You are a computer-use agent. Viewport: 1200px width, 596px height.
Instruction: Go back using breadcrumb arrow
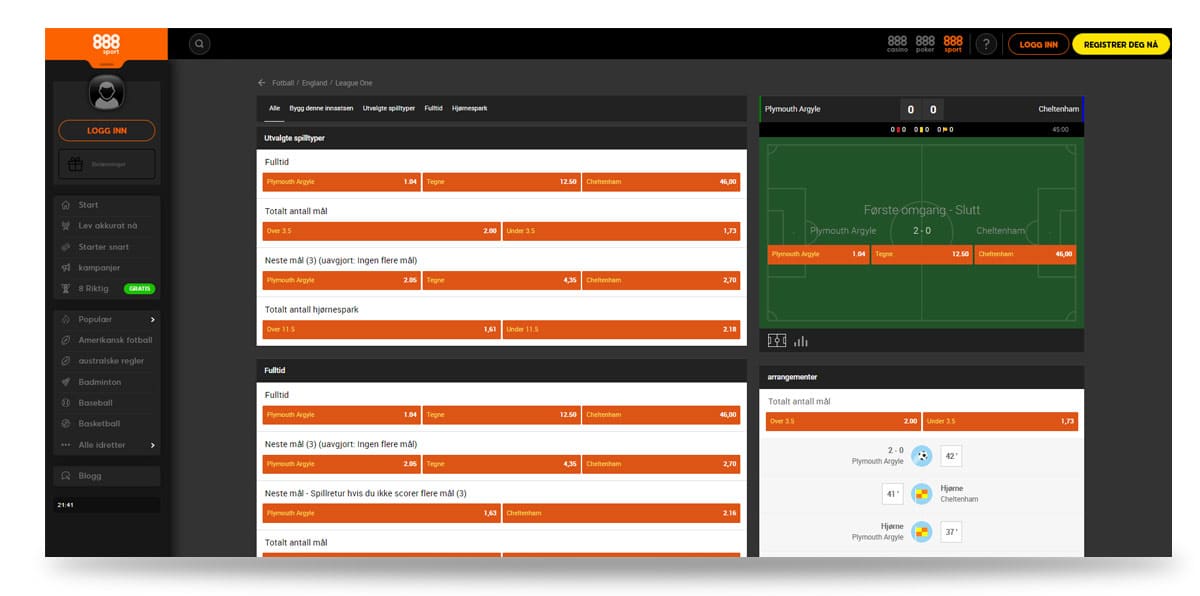click(262, 83)
